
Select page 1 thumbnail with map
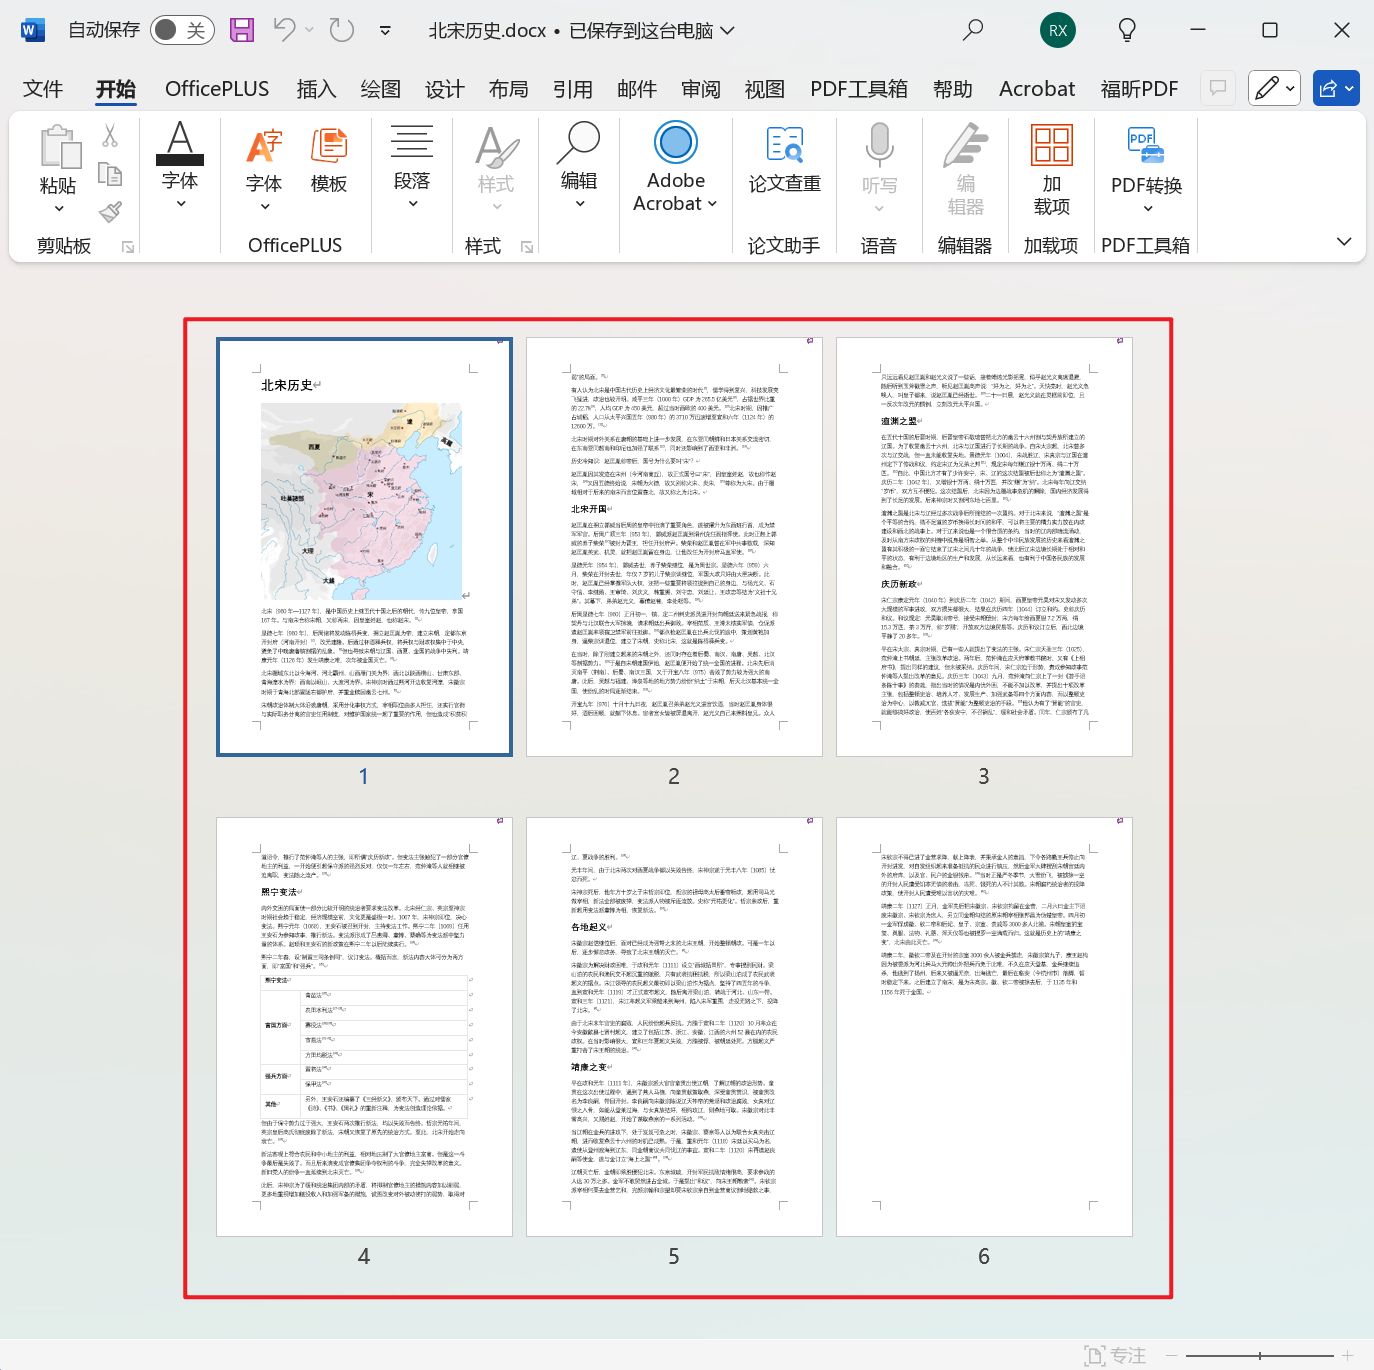tap(364, 546)
